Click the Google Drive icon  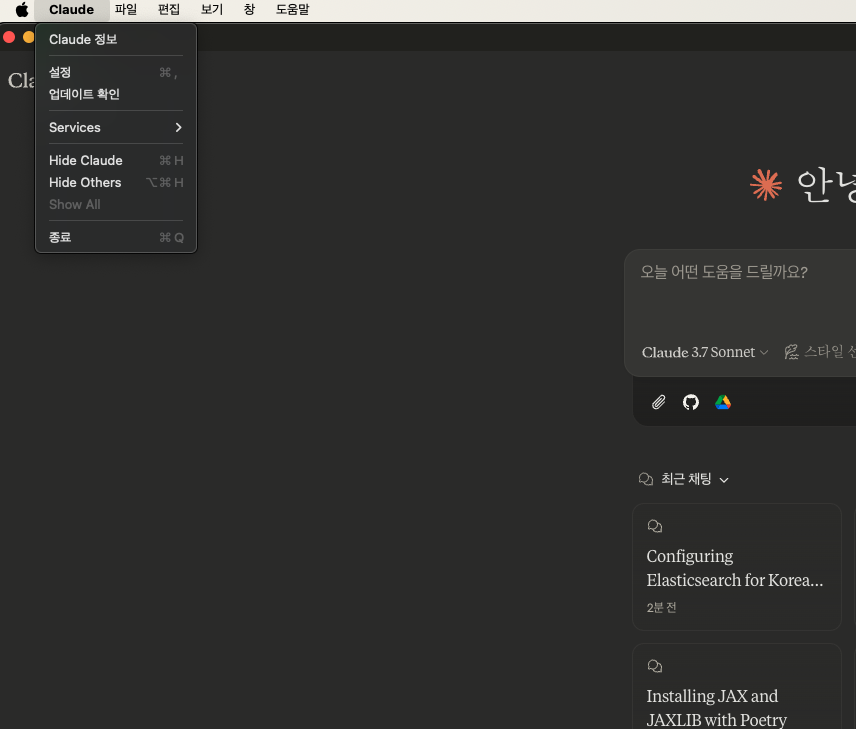click(723, 402)
